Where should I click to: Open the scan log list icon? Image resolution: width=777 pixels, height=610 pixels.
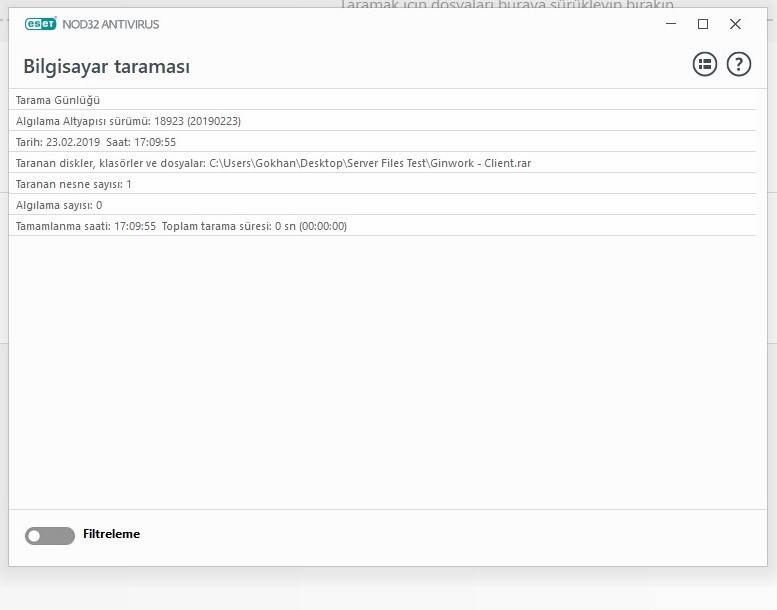click(705, 64)
